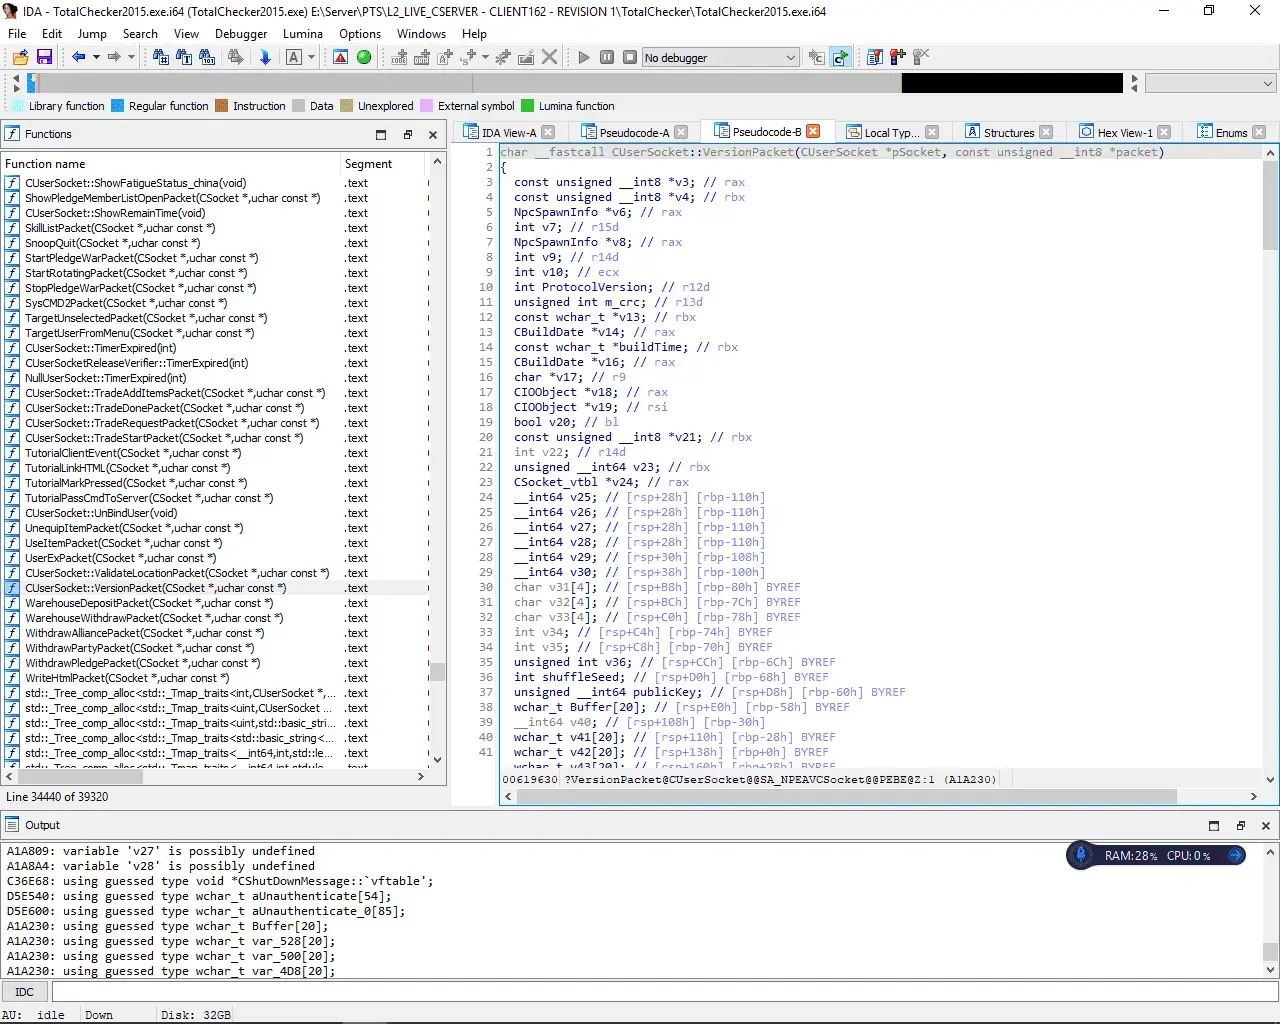The height and width of the screenshot is (1024, 1280).
Task: Click the IDC command mode button
Action: (x=25, y=992)
